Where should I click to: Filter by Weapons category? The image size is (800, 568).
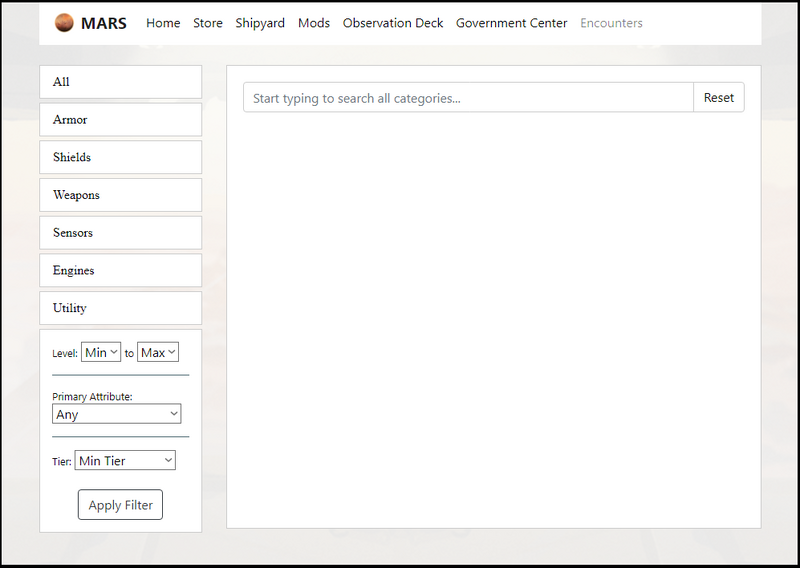pyautogui.click(x=120, y=195)
